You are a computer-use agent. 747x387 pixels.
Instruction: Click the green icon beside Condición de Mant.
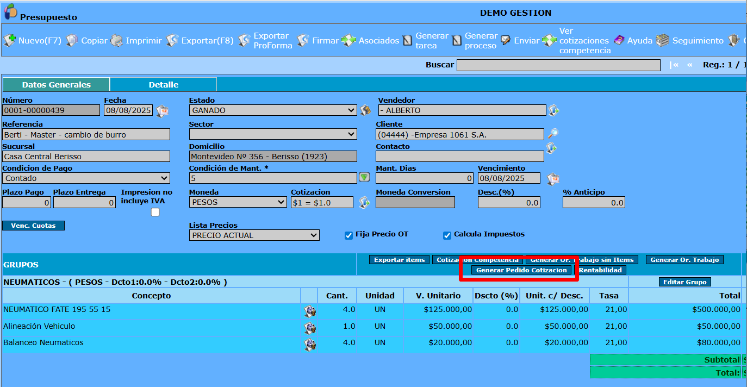pyautogui.click(x=364, y=178)
